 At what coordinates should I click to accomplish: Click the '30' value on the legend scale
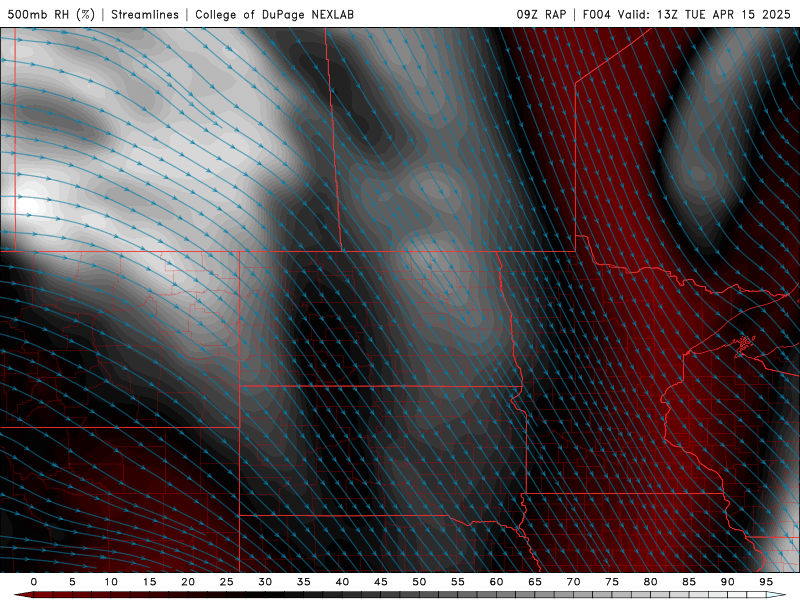pyautogui.click(x=265, y=582)
